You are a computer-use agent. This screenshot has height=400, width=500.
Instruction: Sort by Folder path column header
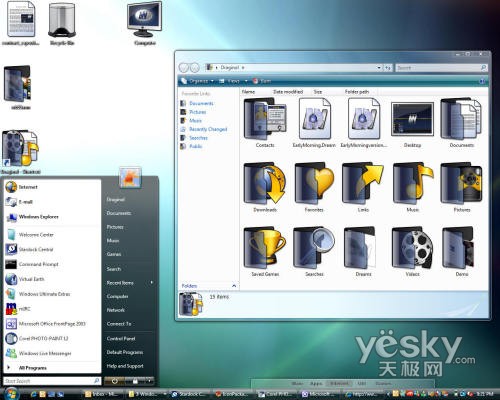tap(357, 92)
